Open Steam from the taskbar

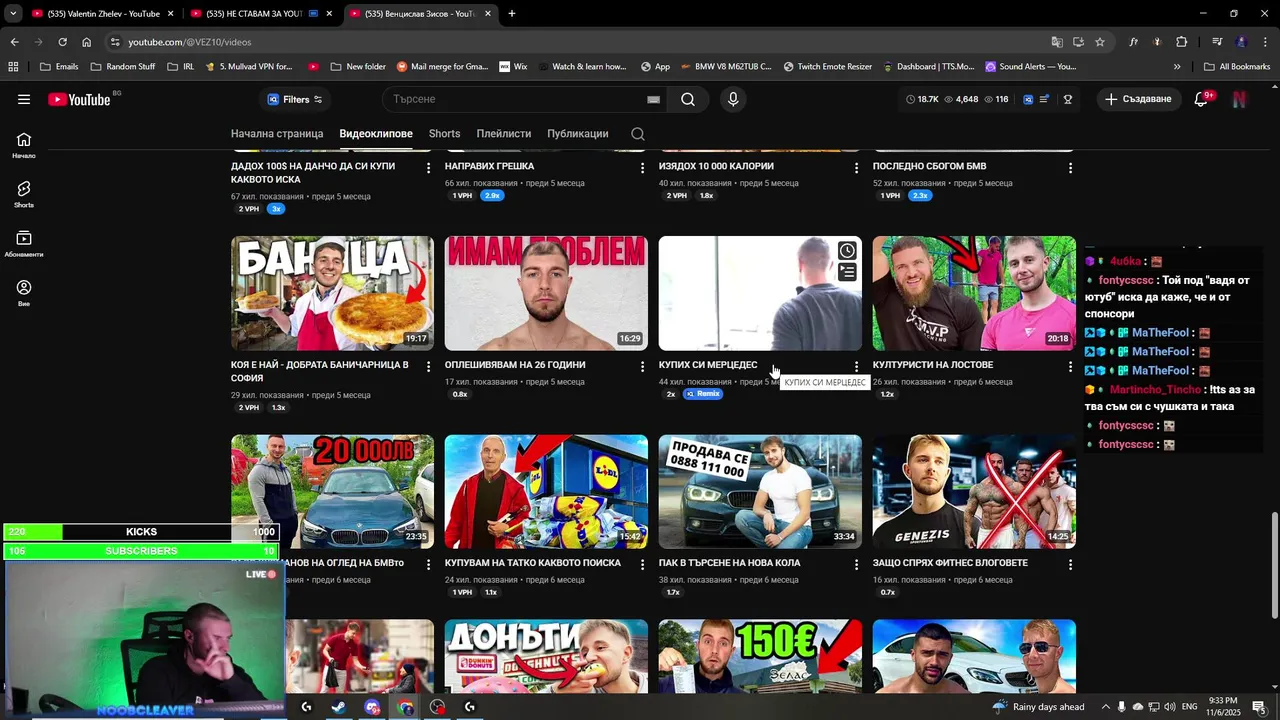click(339, 707)
